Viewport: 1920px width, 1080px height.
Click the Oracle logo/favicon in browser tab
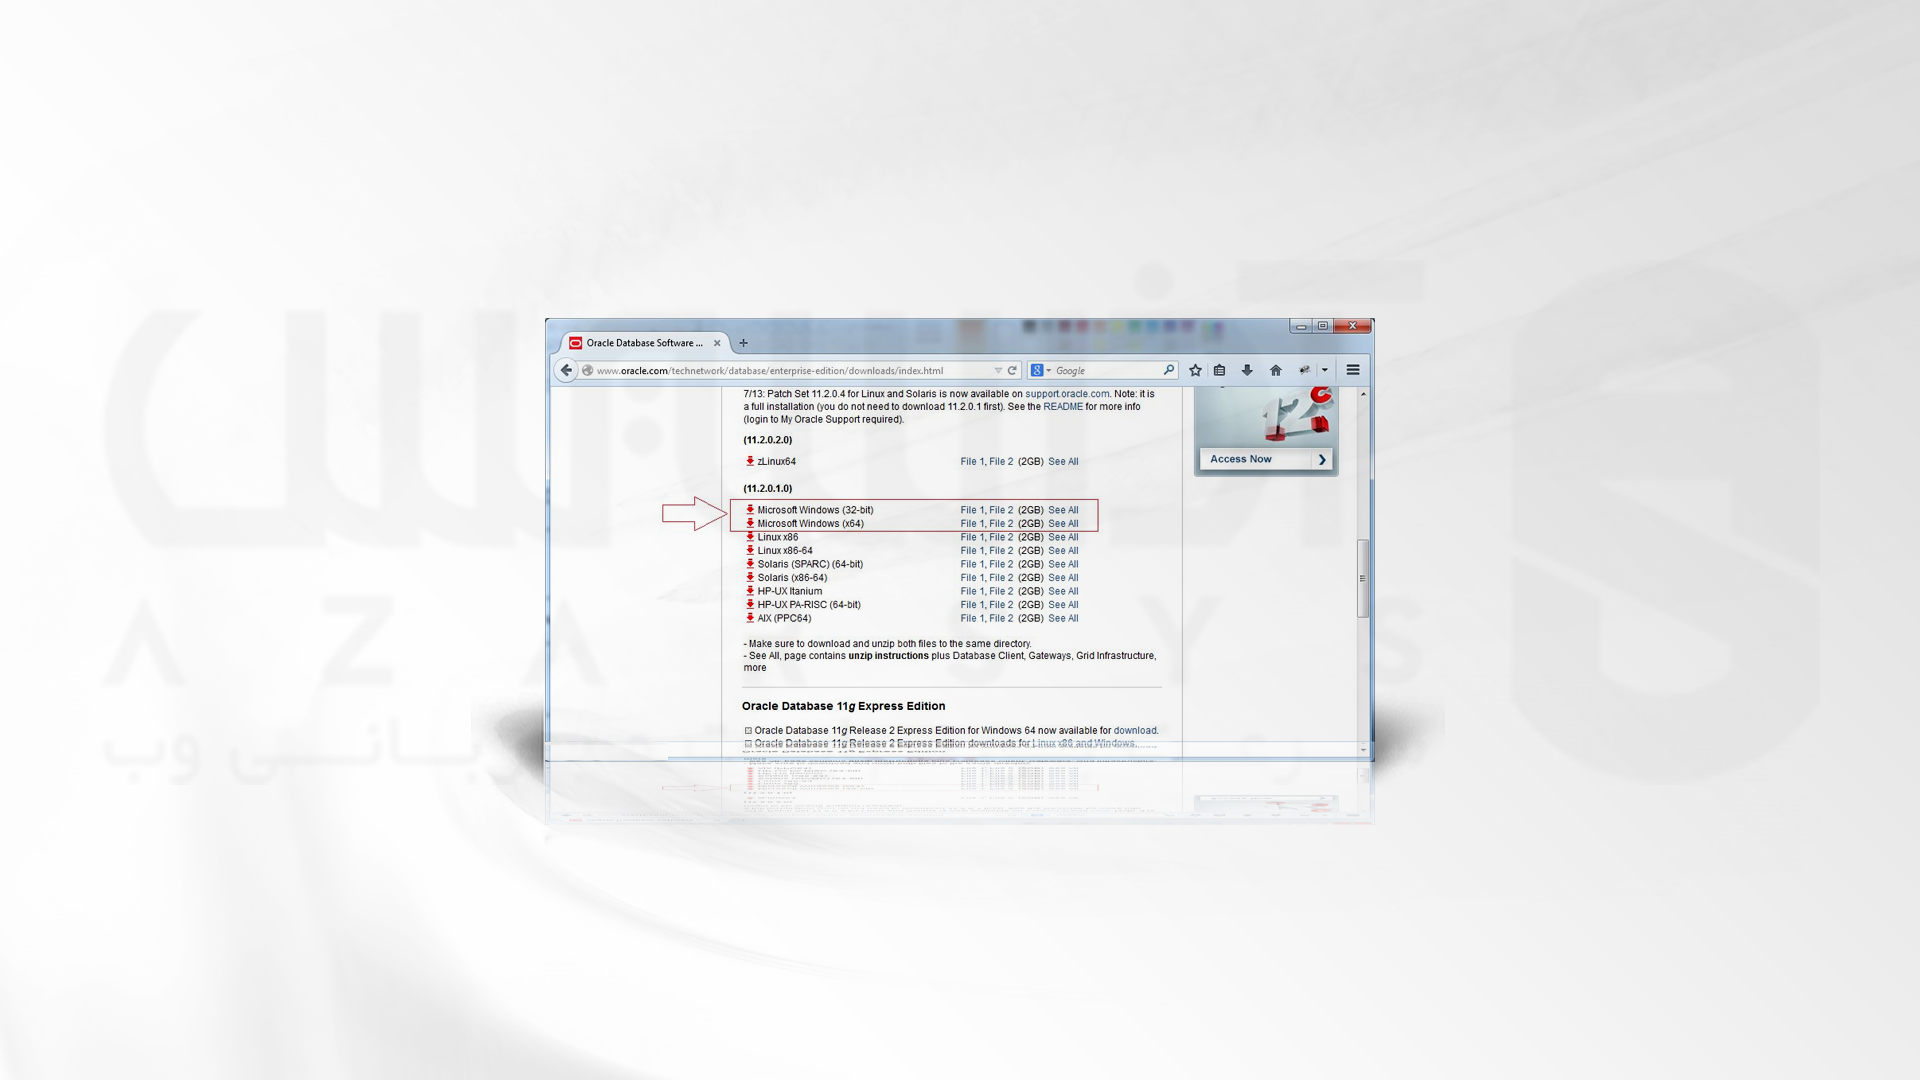575,342
